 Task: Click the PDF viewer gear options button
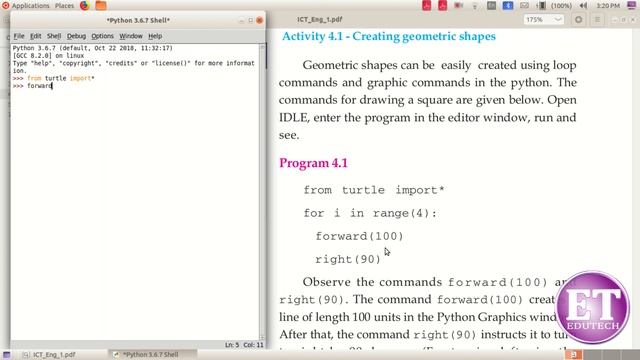(x=578, y=20)
